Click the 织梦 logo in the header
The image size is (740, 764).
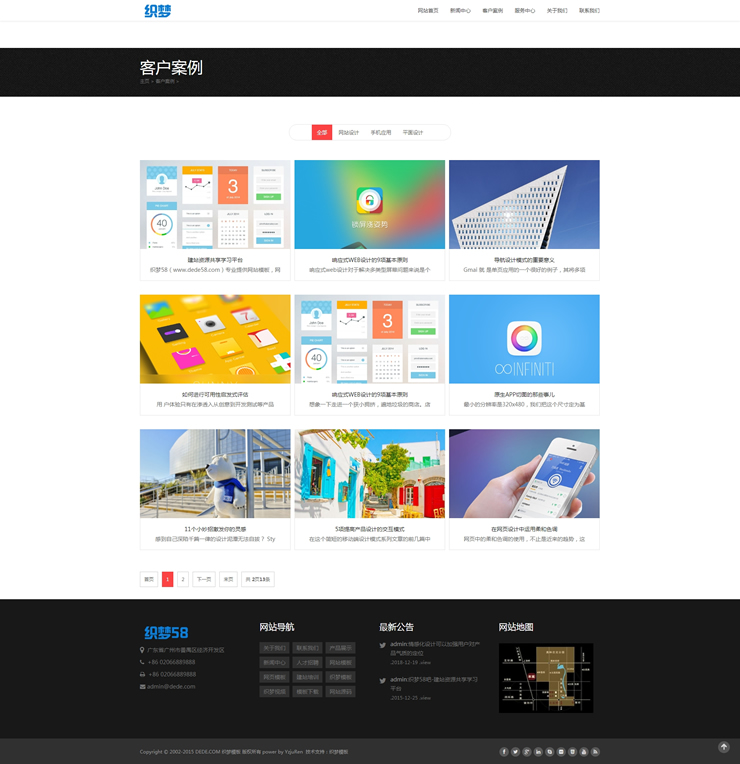158,11
